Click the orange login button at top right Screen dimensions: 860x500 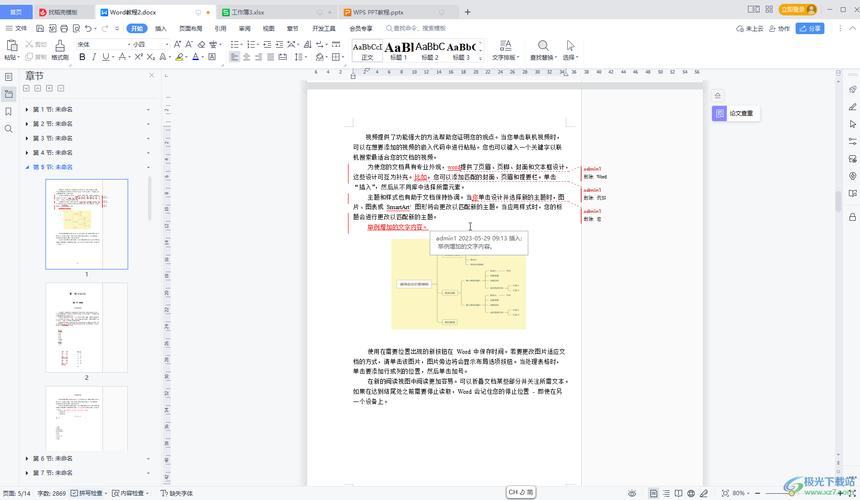click(x=799, y=9)
